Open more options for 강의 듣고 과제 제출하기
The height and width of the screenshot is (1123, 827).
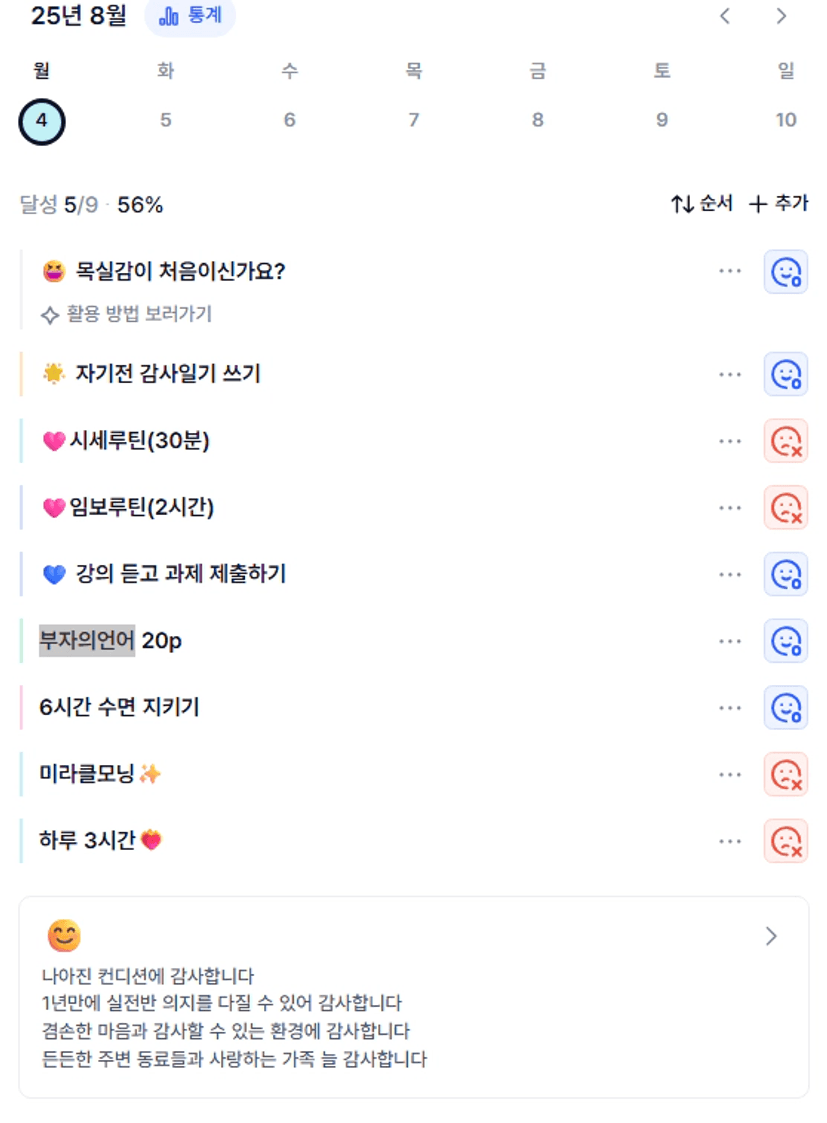(x=730, y=574)
